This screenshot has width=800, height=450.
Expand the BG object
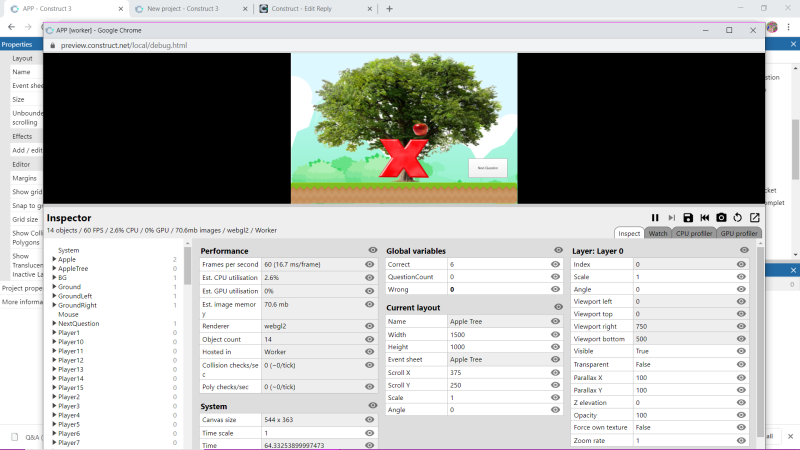(x=54, y=278)
